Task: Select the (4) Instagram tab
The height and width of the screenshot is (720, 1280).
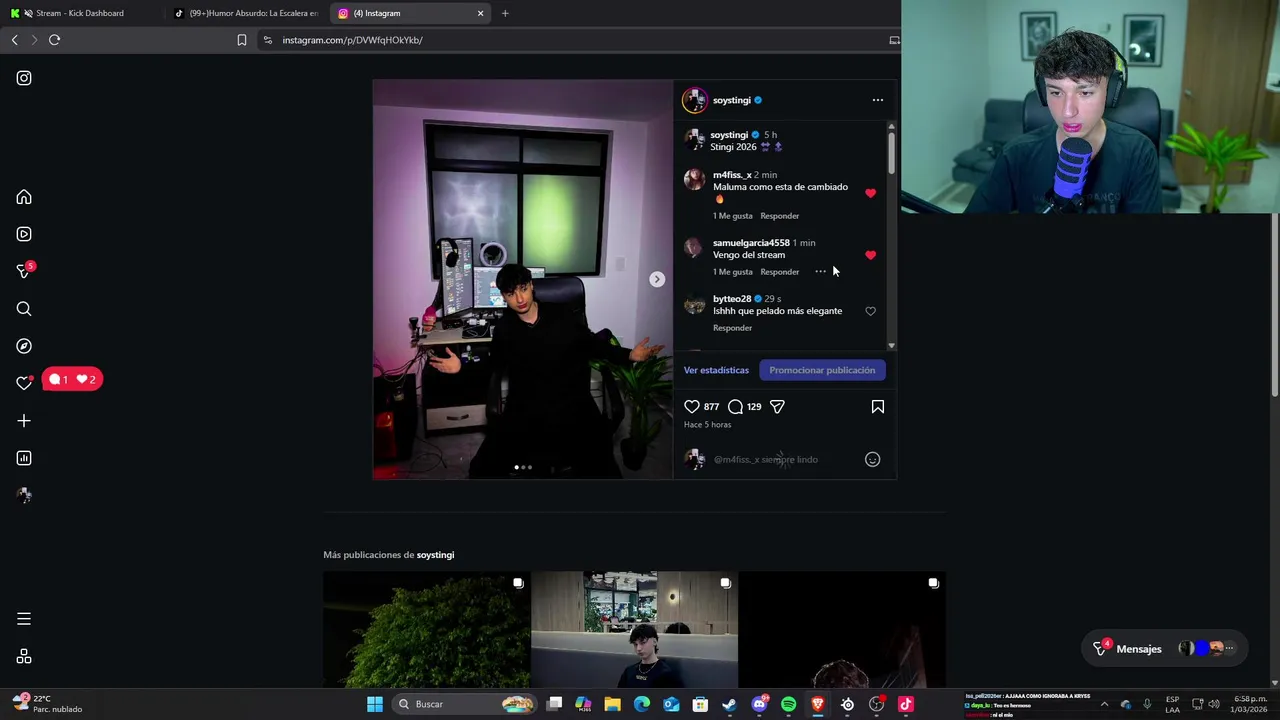Action: point(400,13)
